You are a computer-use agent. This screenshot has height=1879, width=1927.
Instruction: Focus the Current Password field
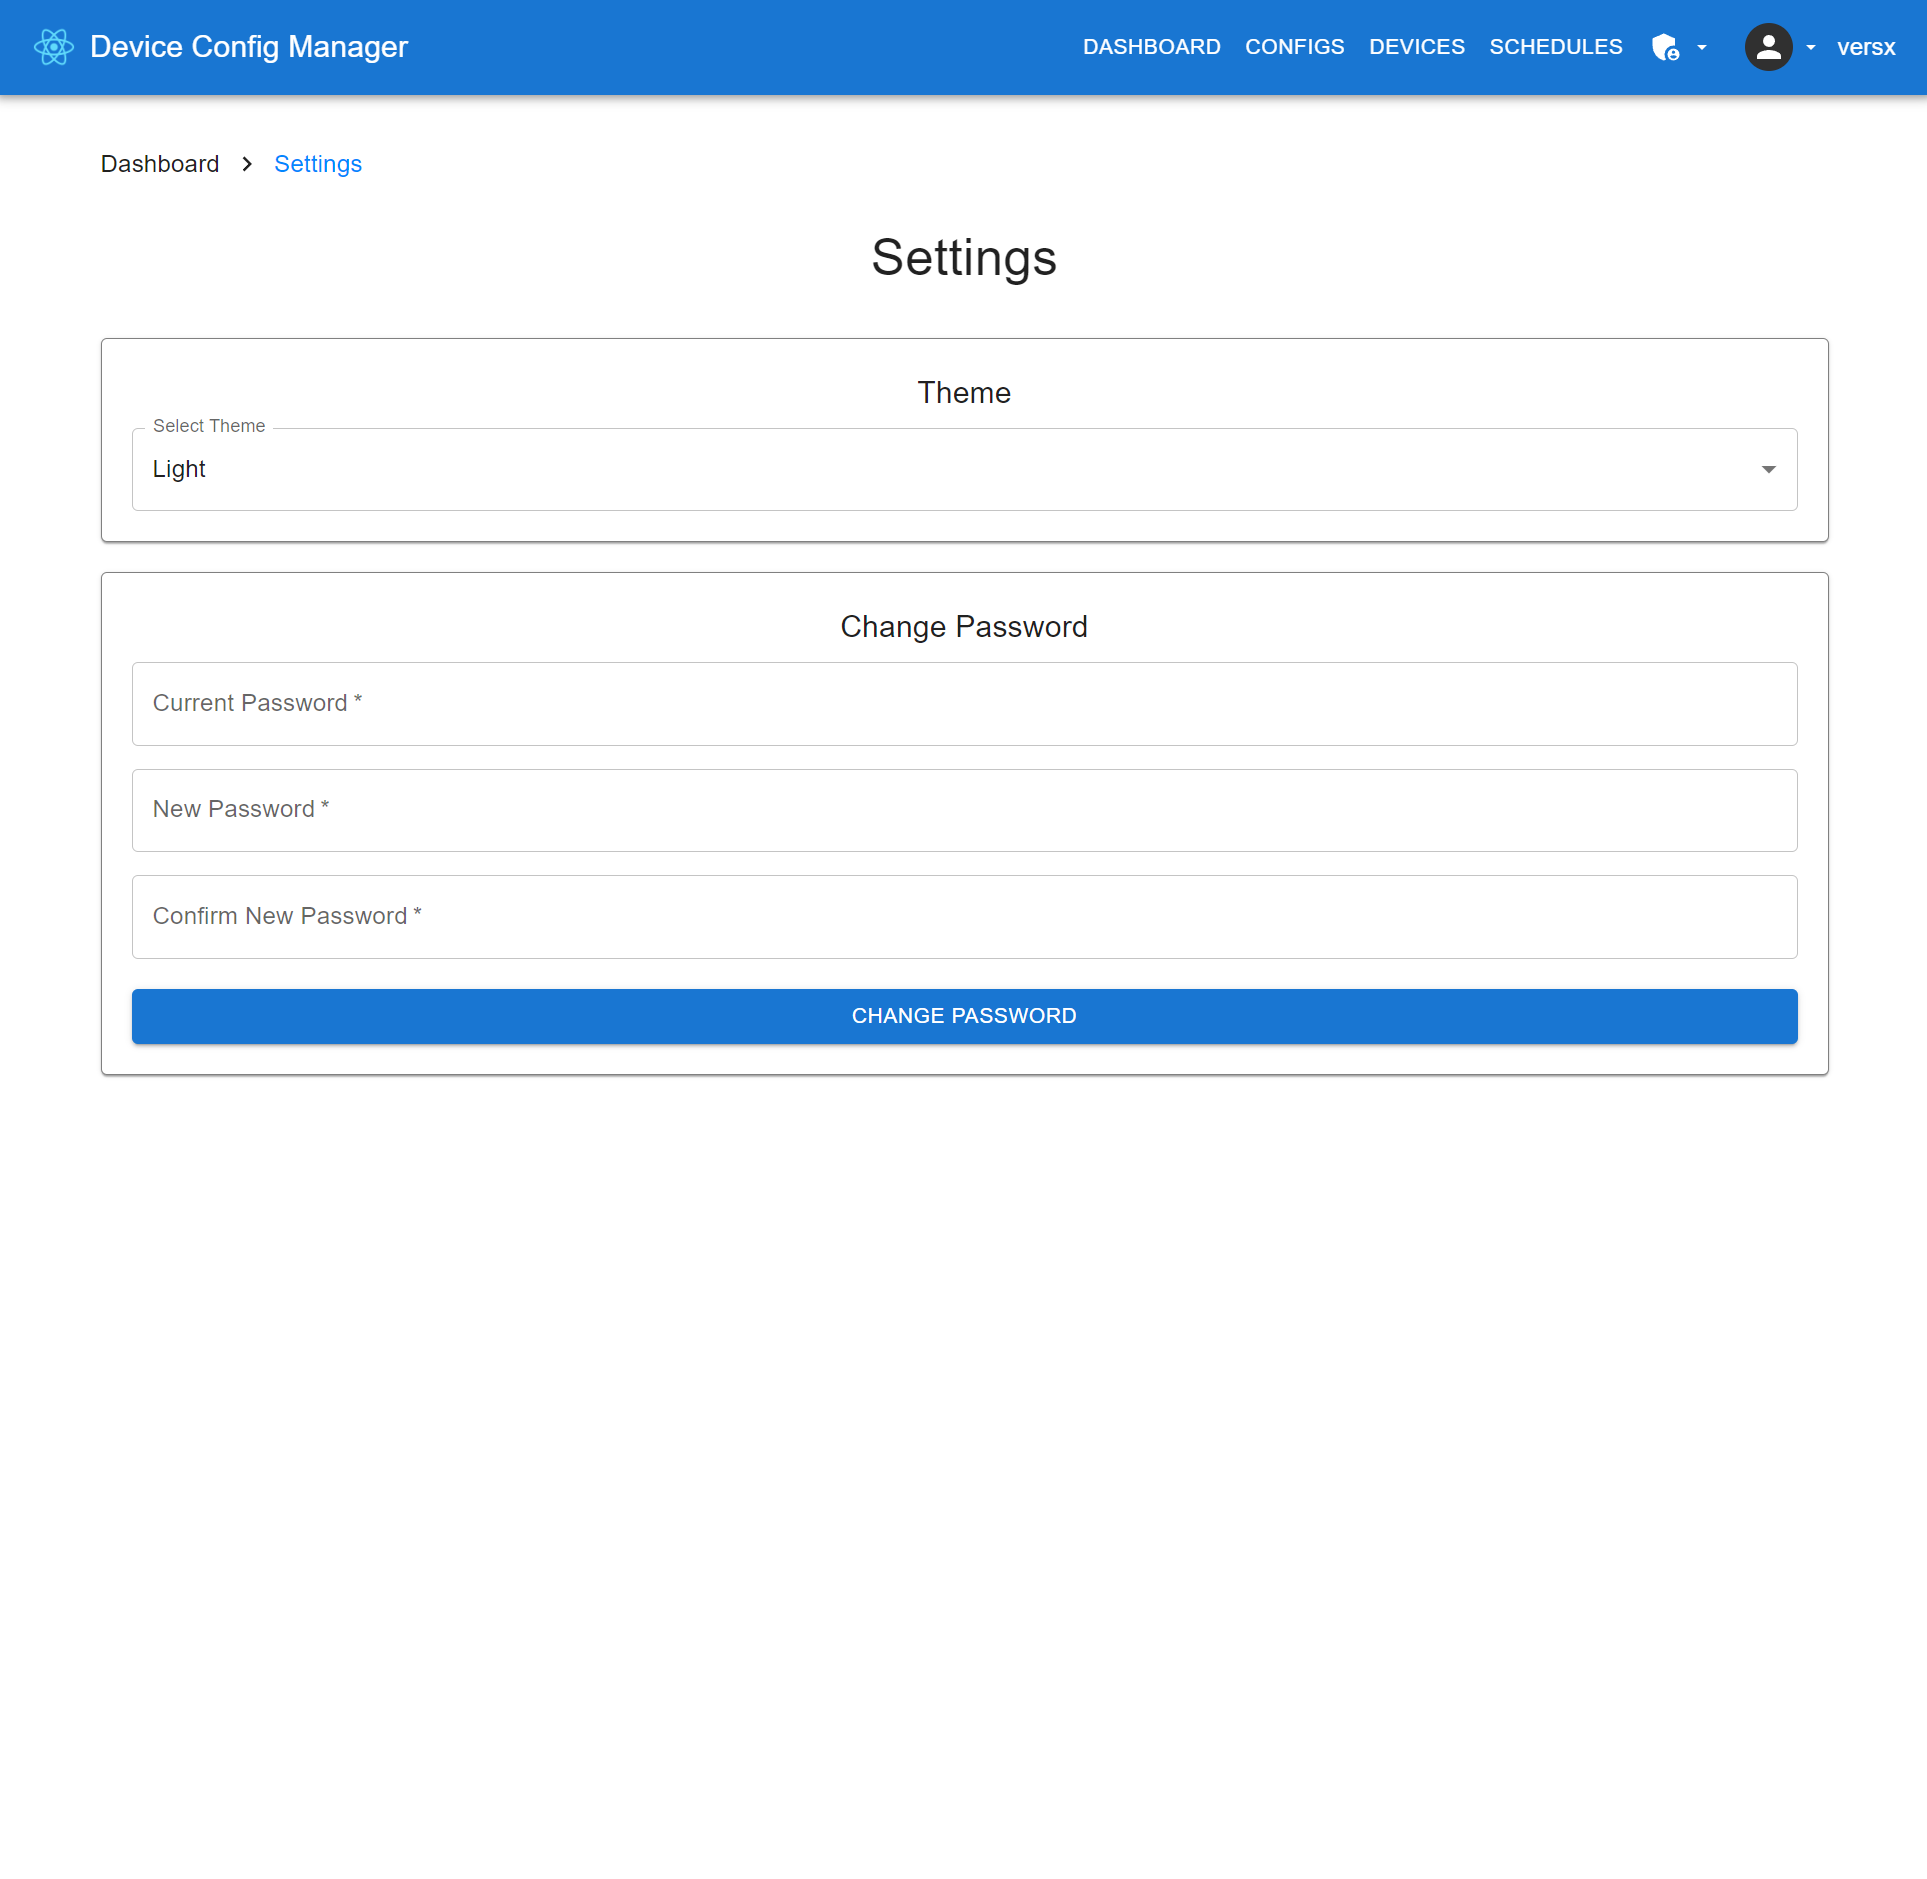pos(964,703)
